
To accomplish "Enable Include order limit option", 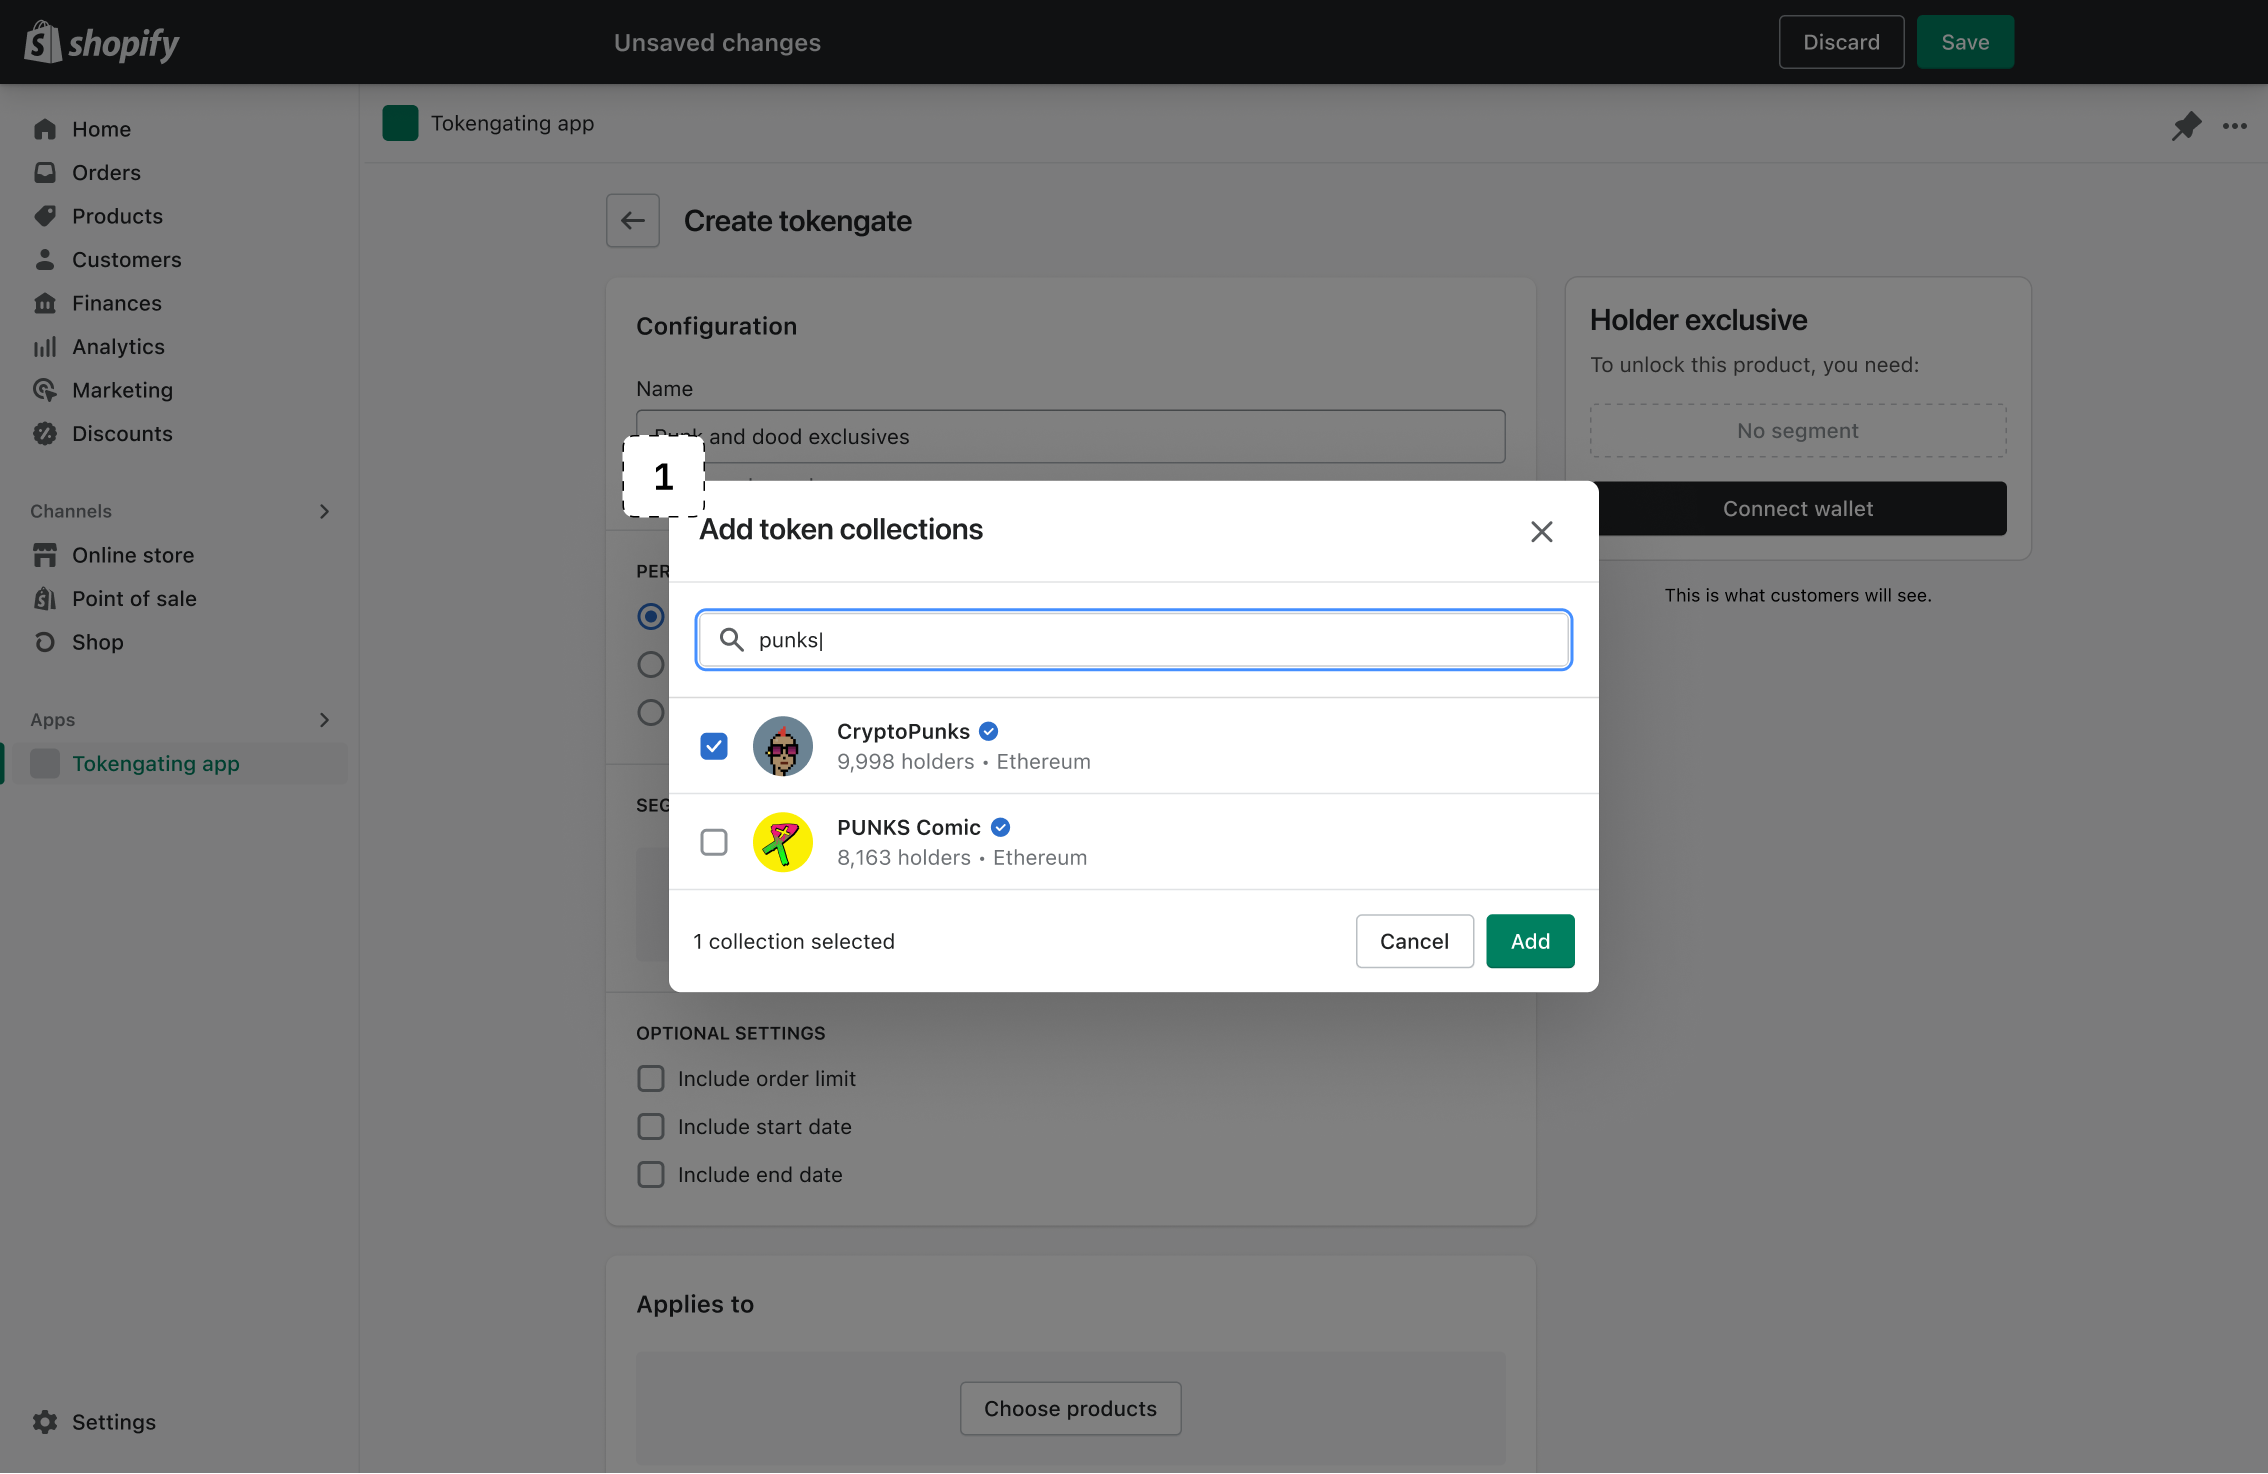I will [651, 1078].
